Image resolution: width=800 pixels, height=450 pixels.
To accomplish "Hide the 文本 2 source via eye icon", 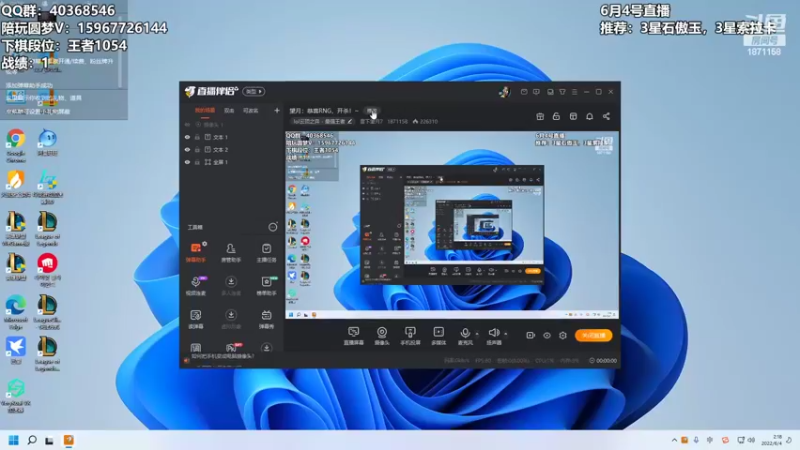I will (187, 149).
